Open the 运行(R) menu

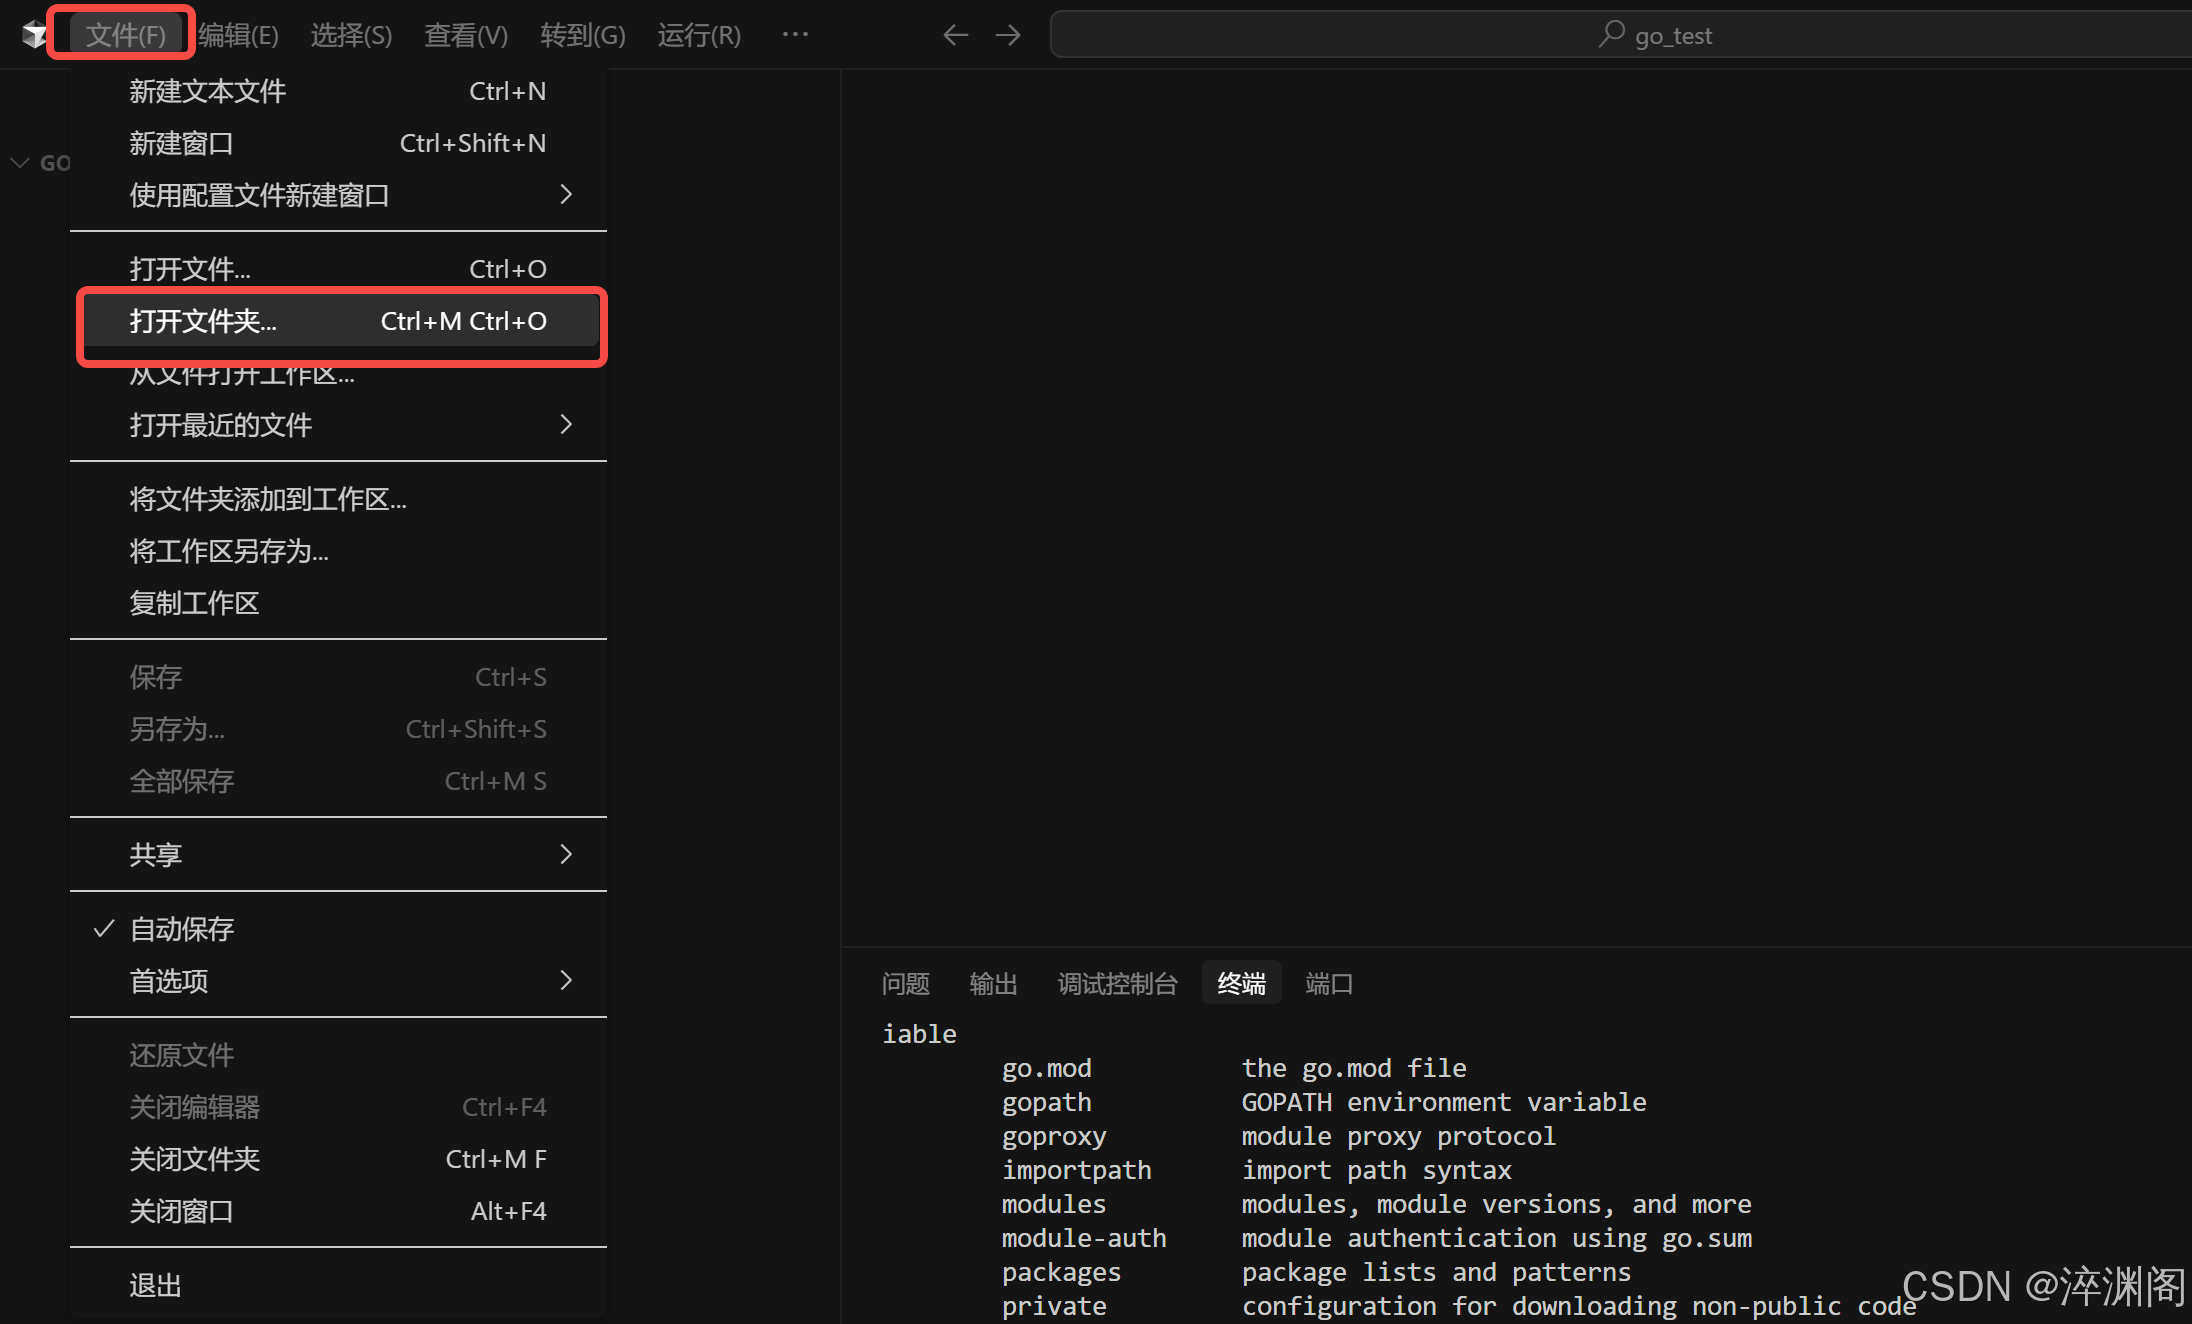click(699, 35)
